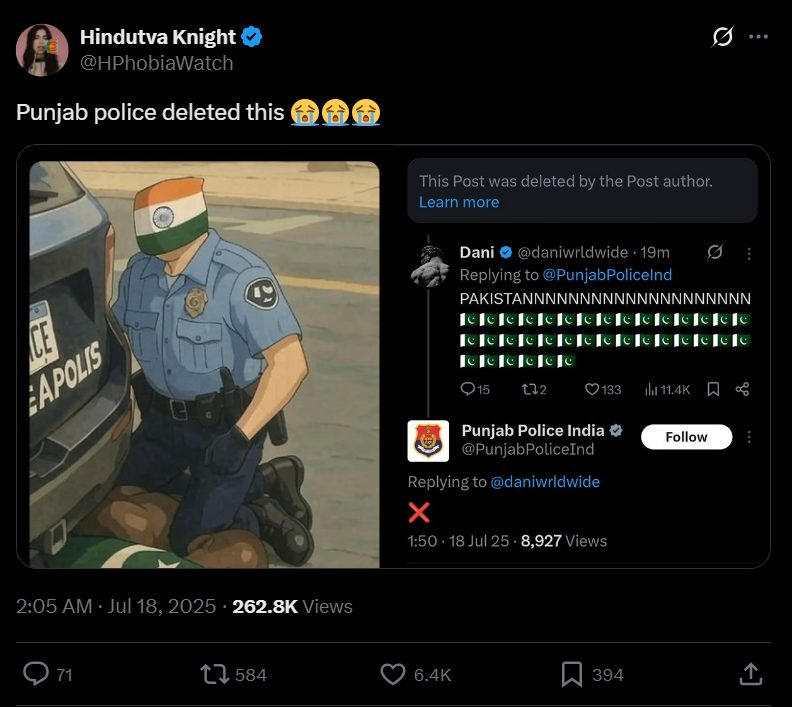The width and height of the screenshot is (792, 707).
Task: Bookmark the Hindutva Knight post
Action: (x=571, y=675)
